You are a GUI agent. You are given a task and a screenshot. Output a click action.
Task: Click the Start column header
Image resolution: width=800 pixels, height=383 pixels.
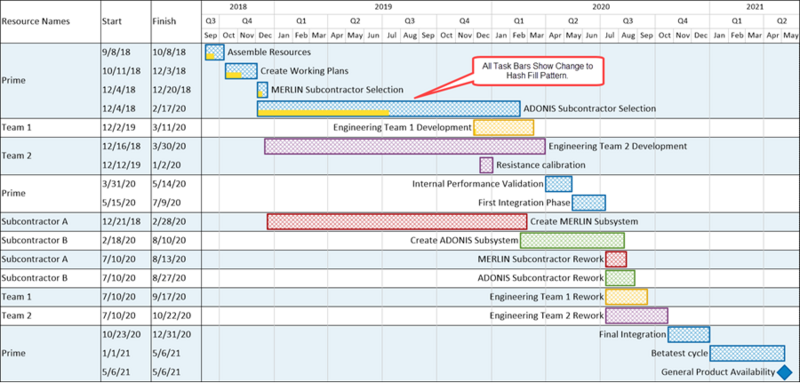click(111, 21)
